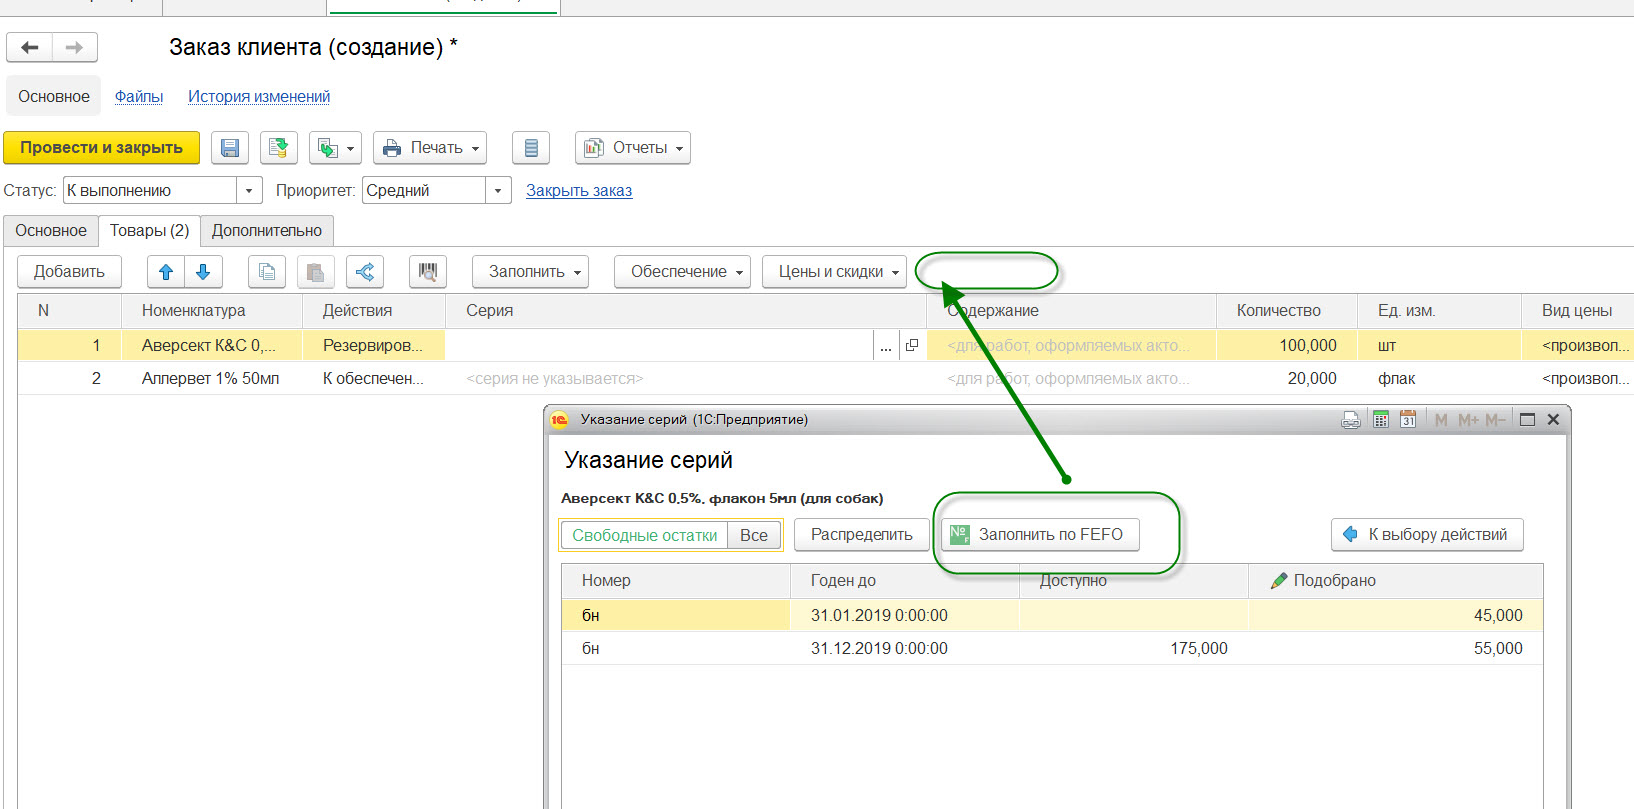The height and width of the screenshot is (809, 1634).
Task: Move the row up with the blue up arrow
Action: pyautogui.click(x=166, y=271)
